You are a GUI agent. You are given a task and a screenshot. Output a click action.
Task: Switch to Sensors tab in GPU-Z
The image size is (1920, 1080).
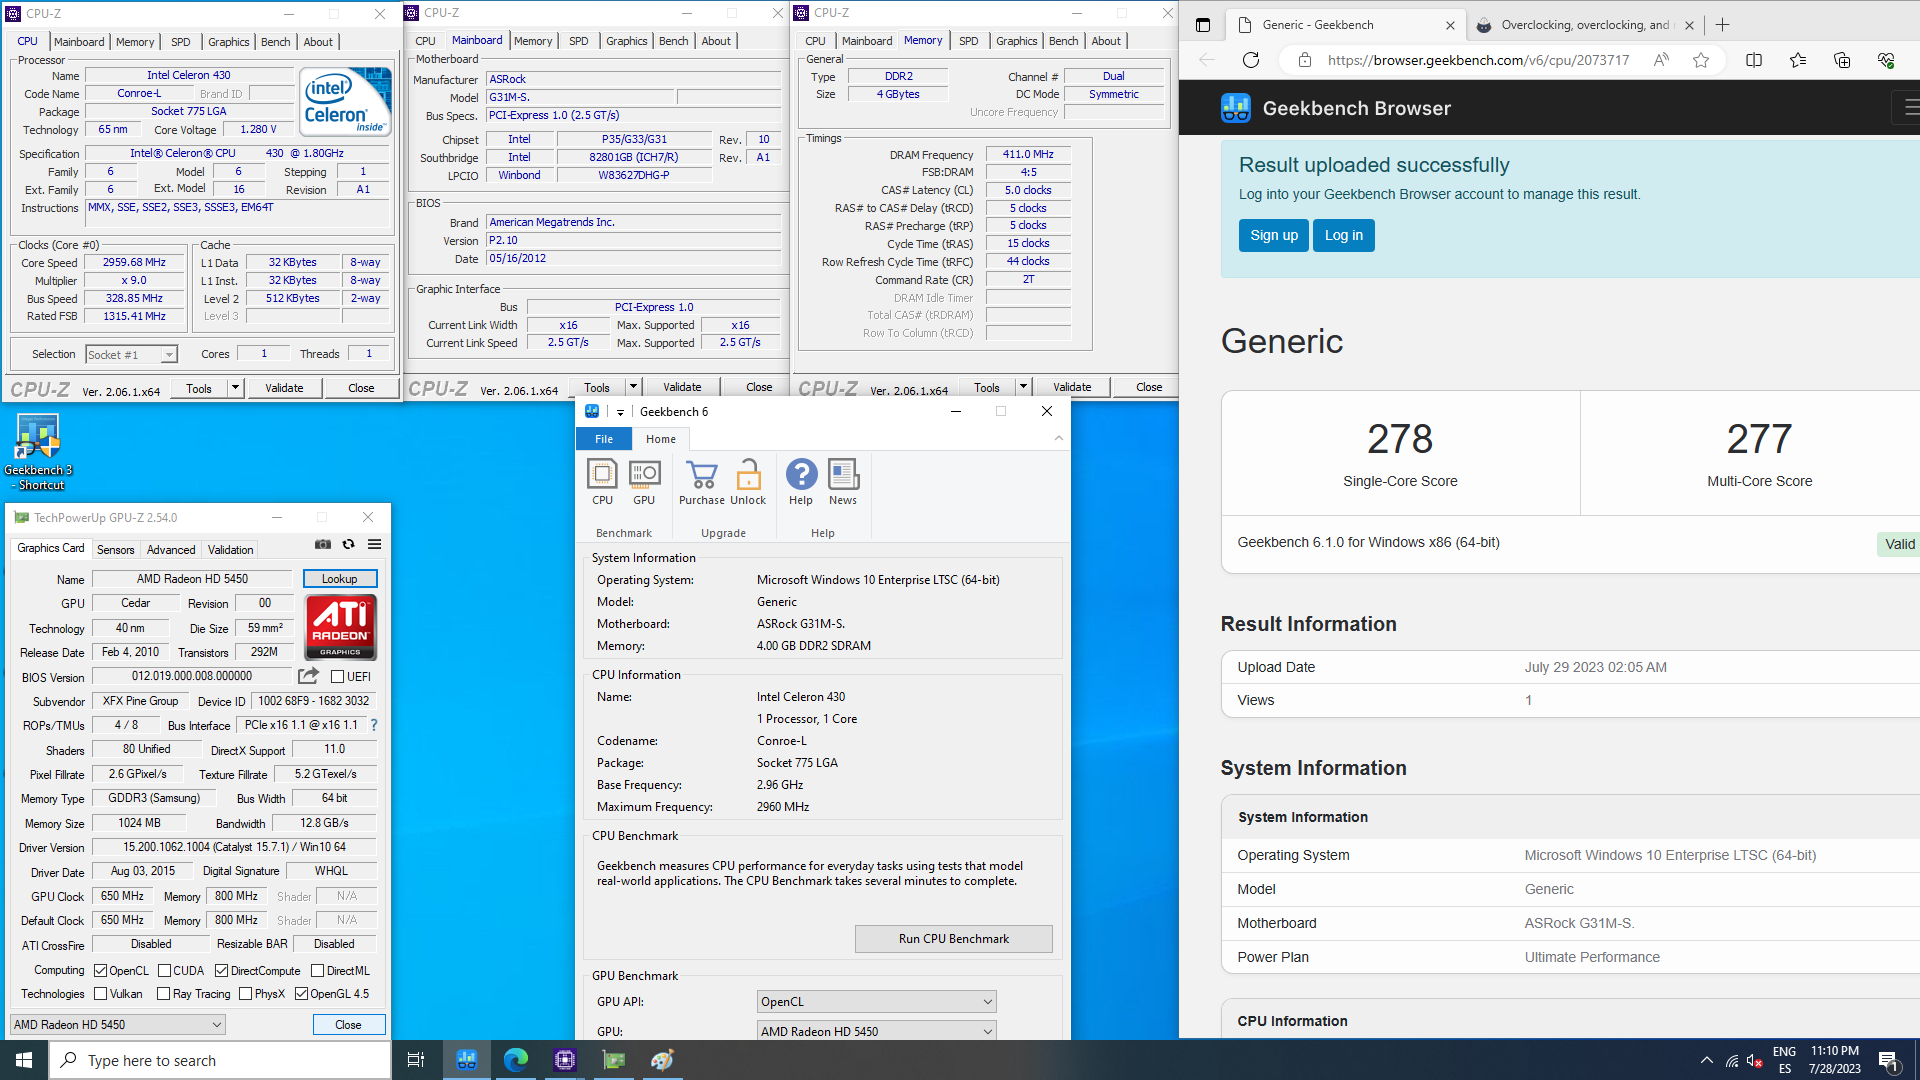[115, 550]
